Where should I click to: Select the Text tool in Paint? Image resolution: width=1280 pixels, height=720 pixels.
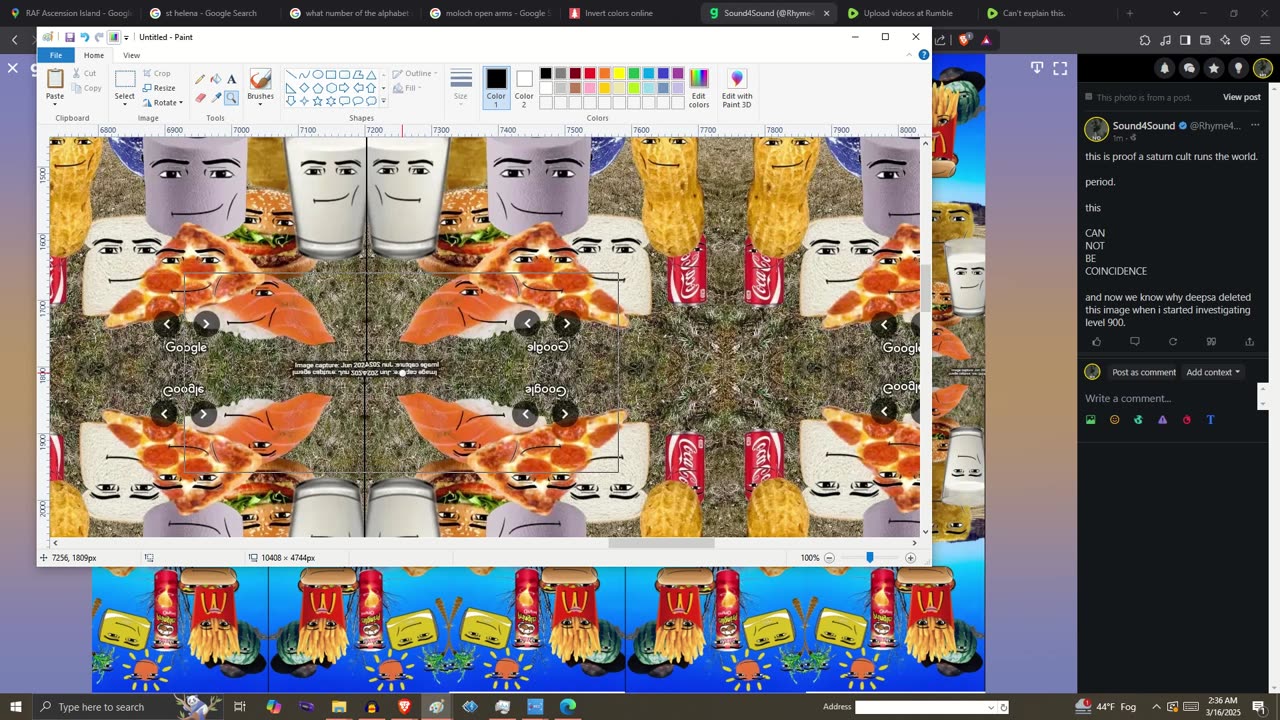tap(231, 79)
